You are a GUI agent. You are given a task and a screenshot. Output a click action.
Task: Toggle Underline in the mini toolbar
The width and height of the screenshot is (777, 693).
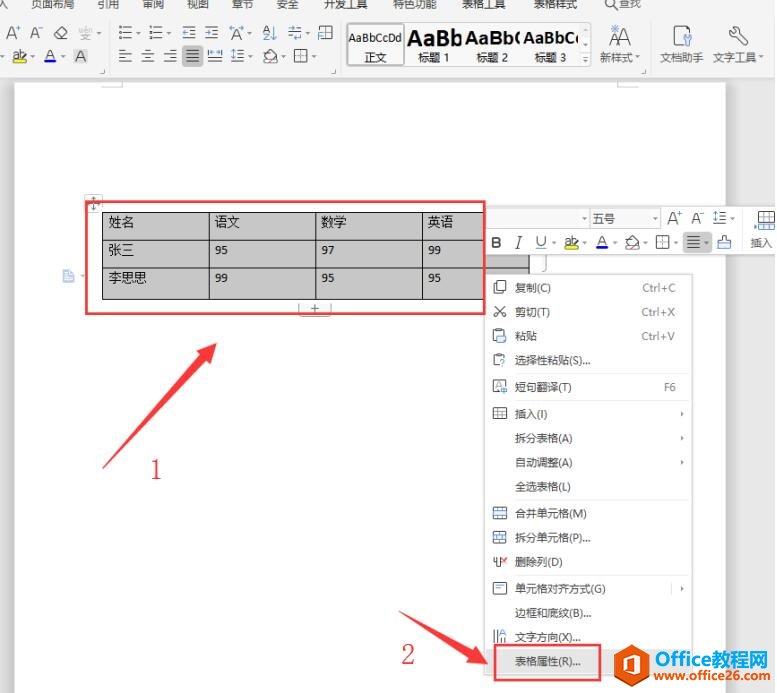point(541,242)
